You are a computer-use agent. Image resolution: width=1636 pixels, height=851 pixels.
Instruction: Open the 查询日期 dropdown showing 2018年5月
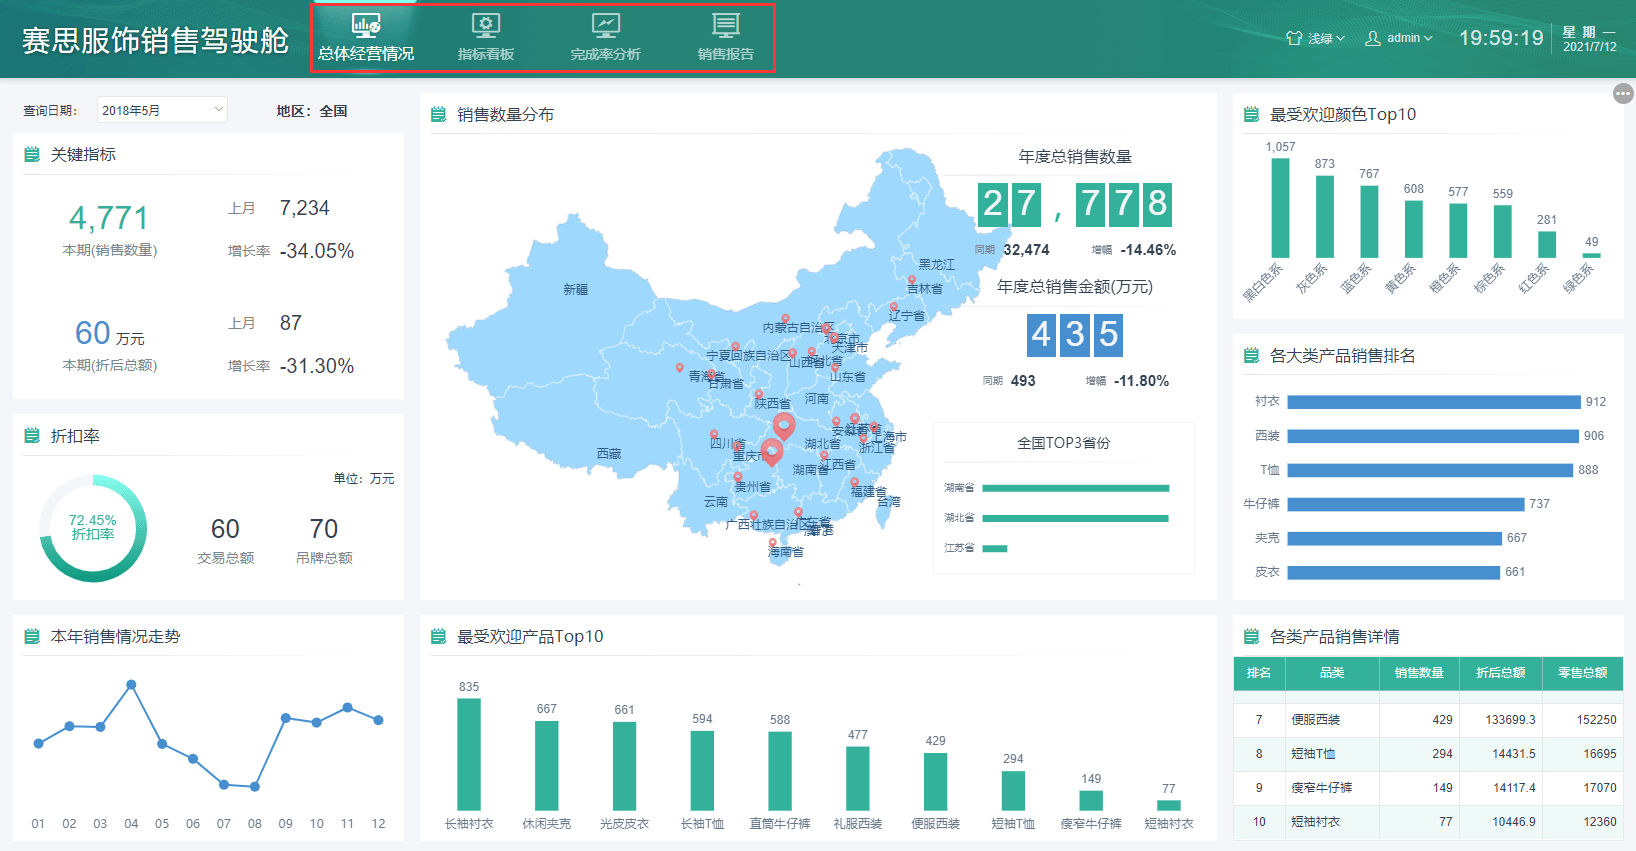162,110
